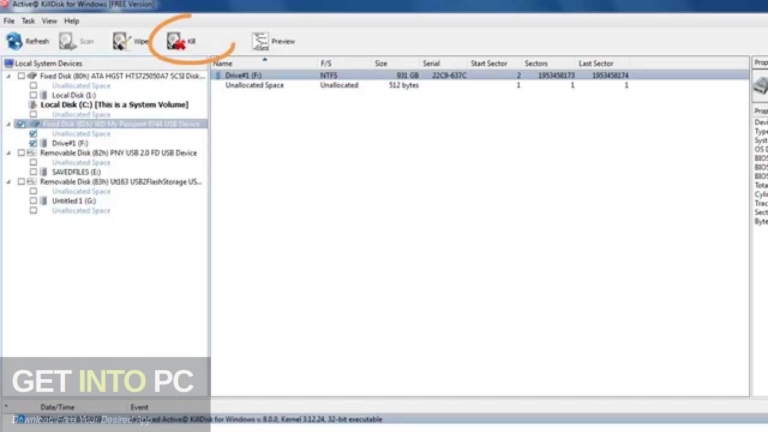Click the SAVEDFILES (E:) volume icon
This screenshot has height=432, width=768.
click(44, 172)
